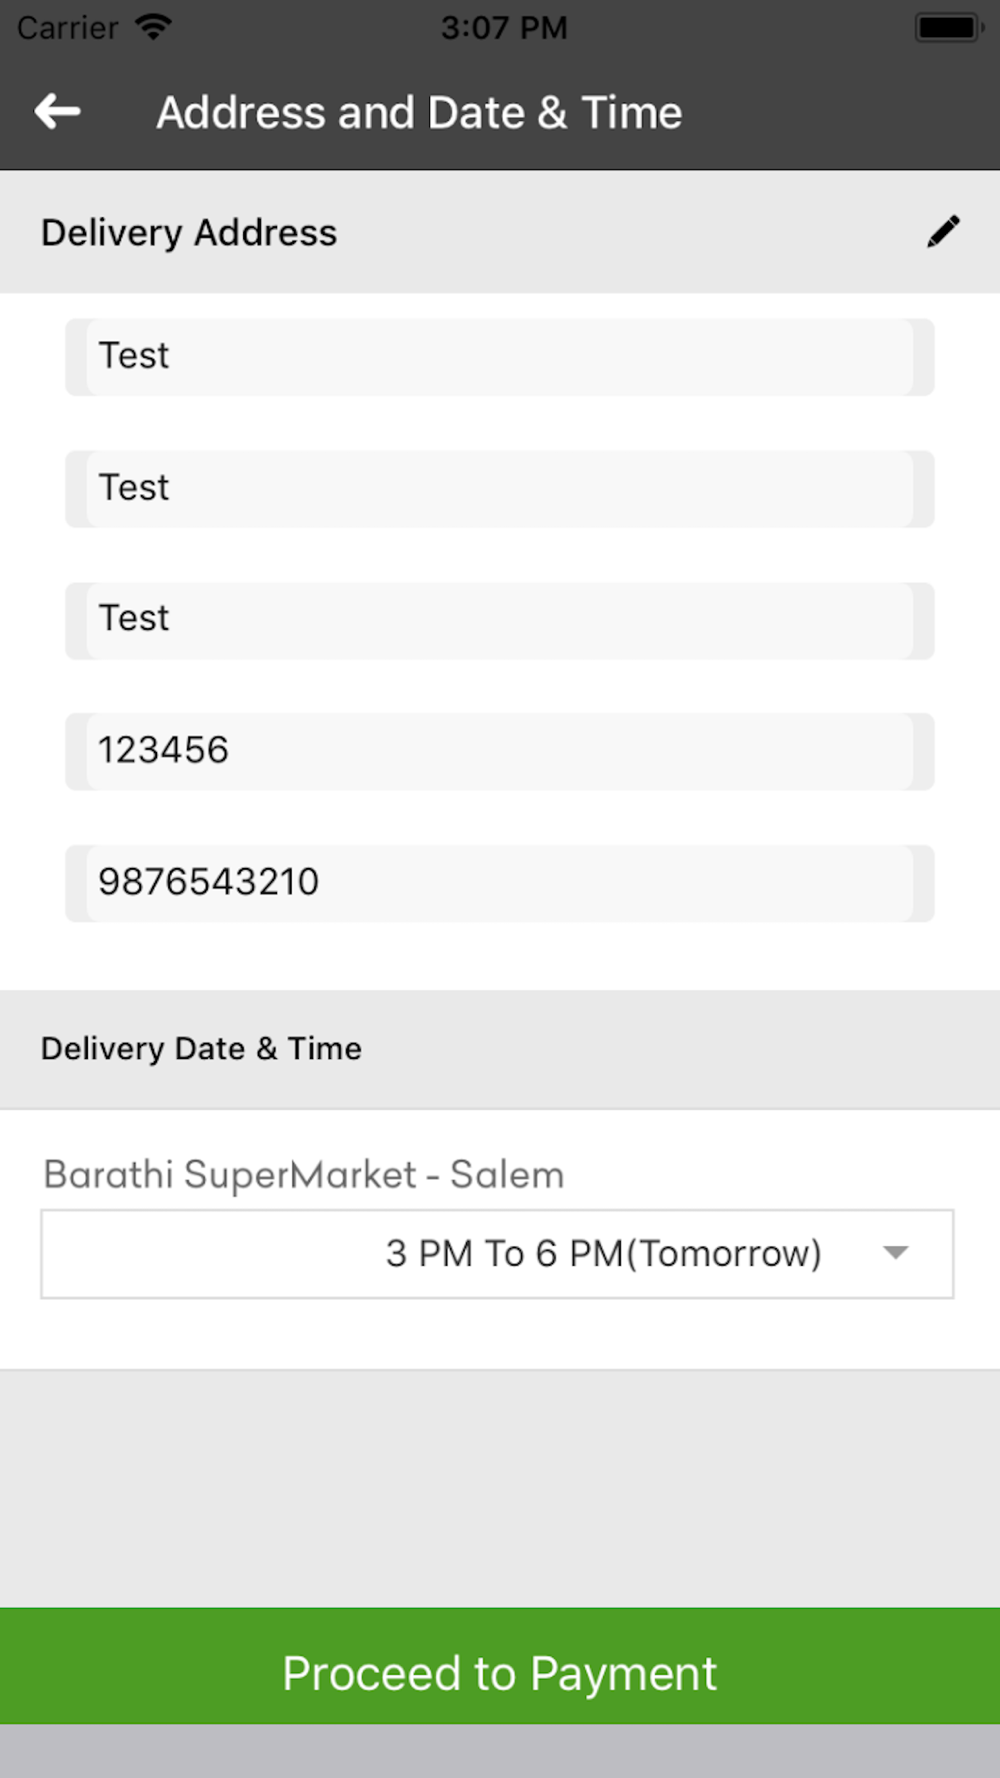
Task: Select the second Test address field
Action: pos(499,489)
